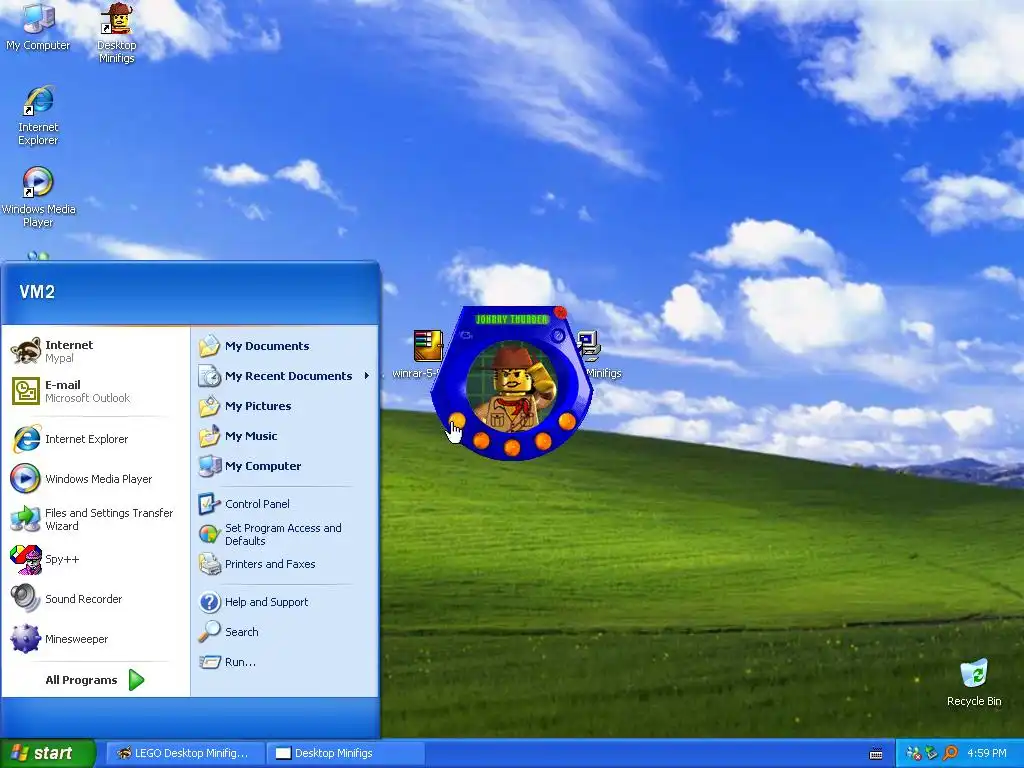
Task: Open Sound Recorder from Start menu
Action: tap(95, 599)
